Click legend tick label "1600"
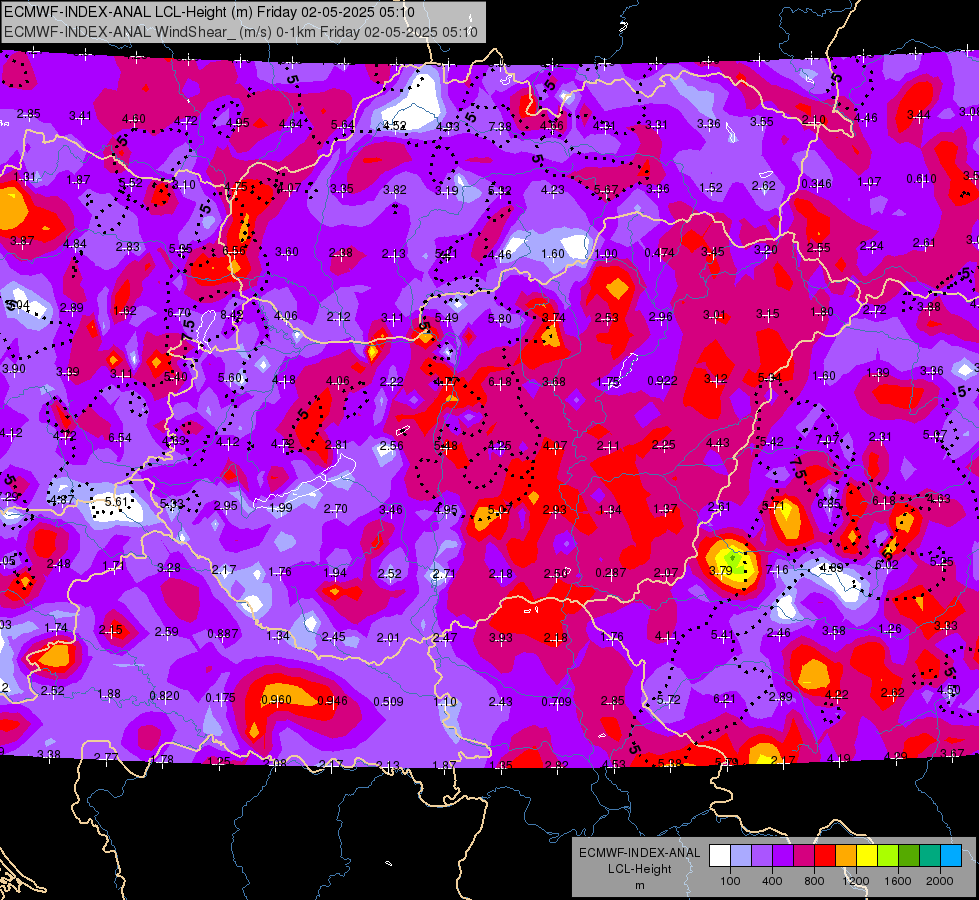This screenshot has width=979, height=900. coord(897,881)
